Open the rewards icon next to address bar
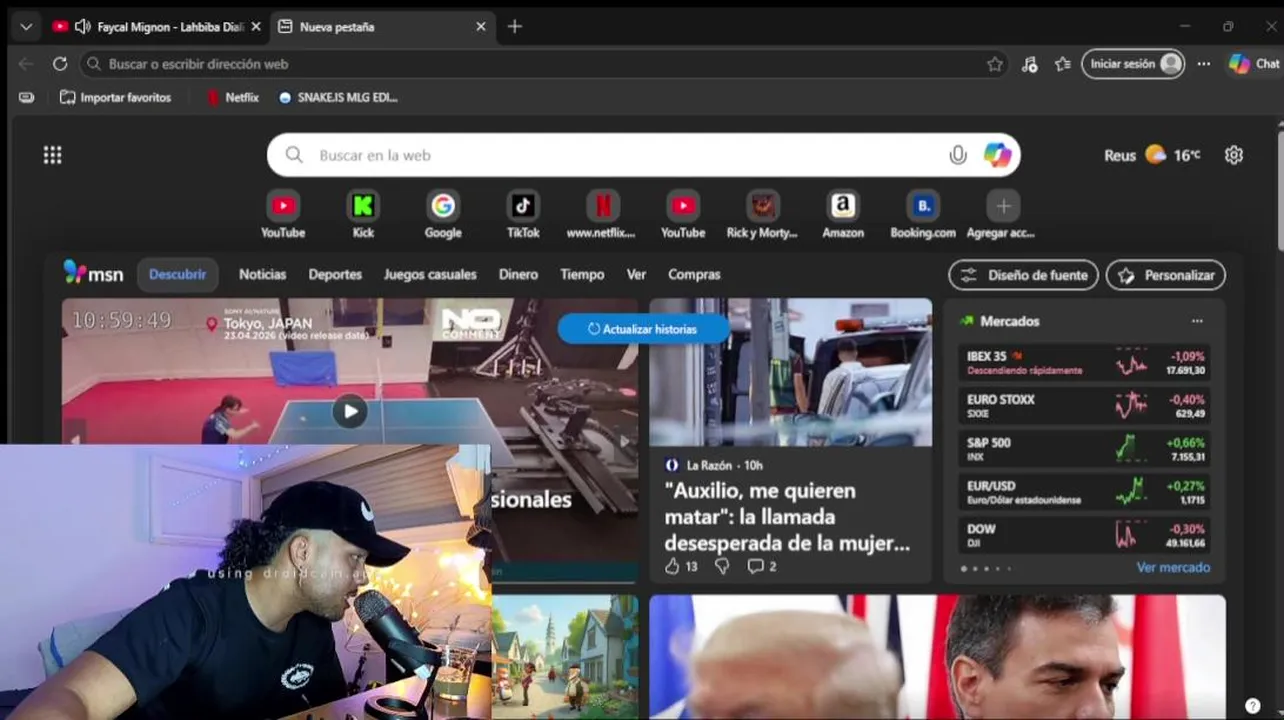 point(1030,64)
